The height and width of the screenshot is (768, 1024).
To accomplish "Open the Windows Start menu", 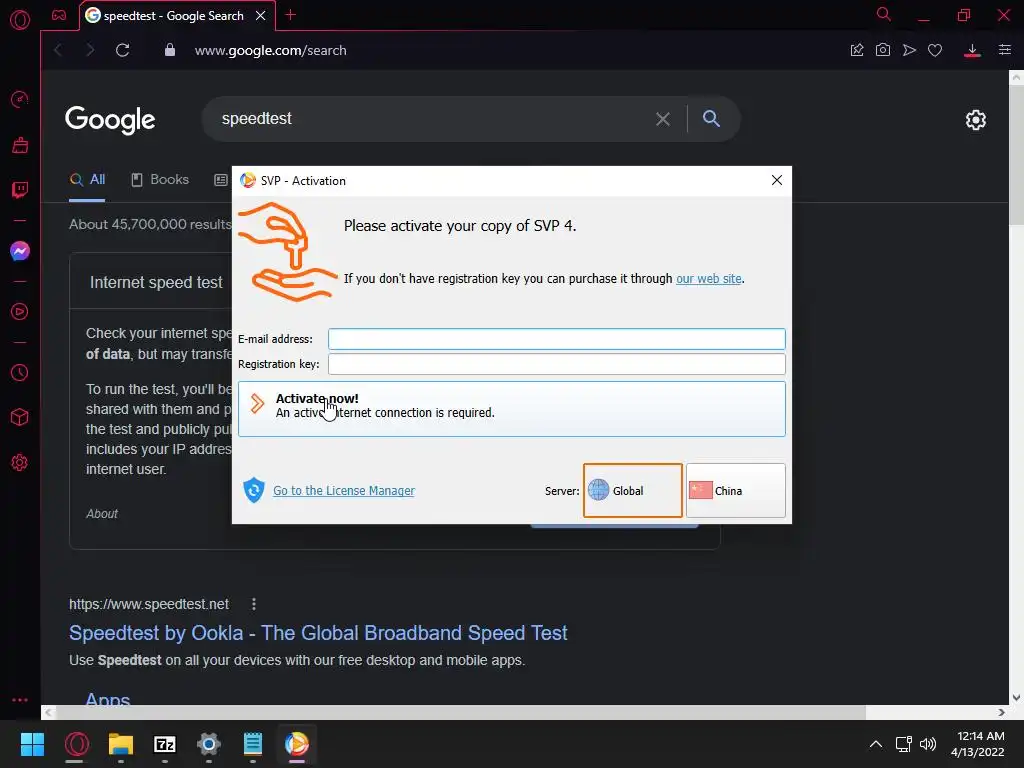I will 32,744.
